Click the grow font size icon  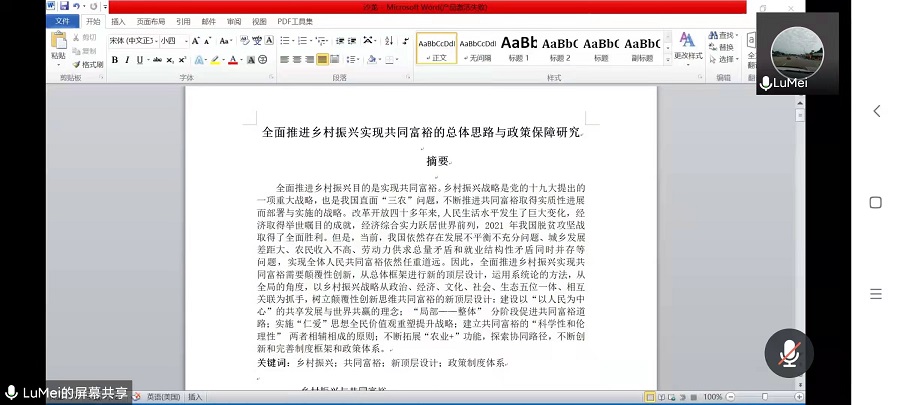point(196,41)
